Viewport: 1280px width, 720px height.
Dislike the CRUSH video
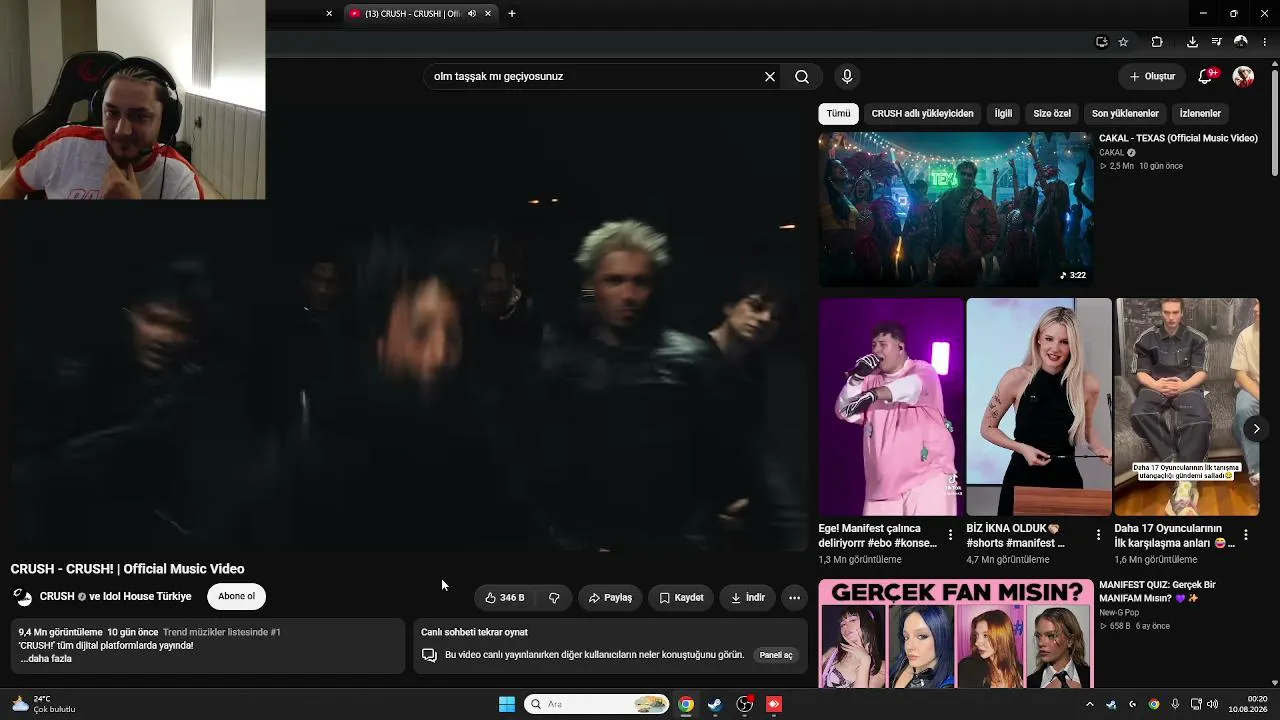click(x=554, y=597)
